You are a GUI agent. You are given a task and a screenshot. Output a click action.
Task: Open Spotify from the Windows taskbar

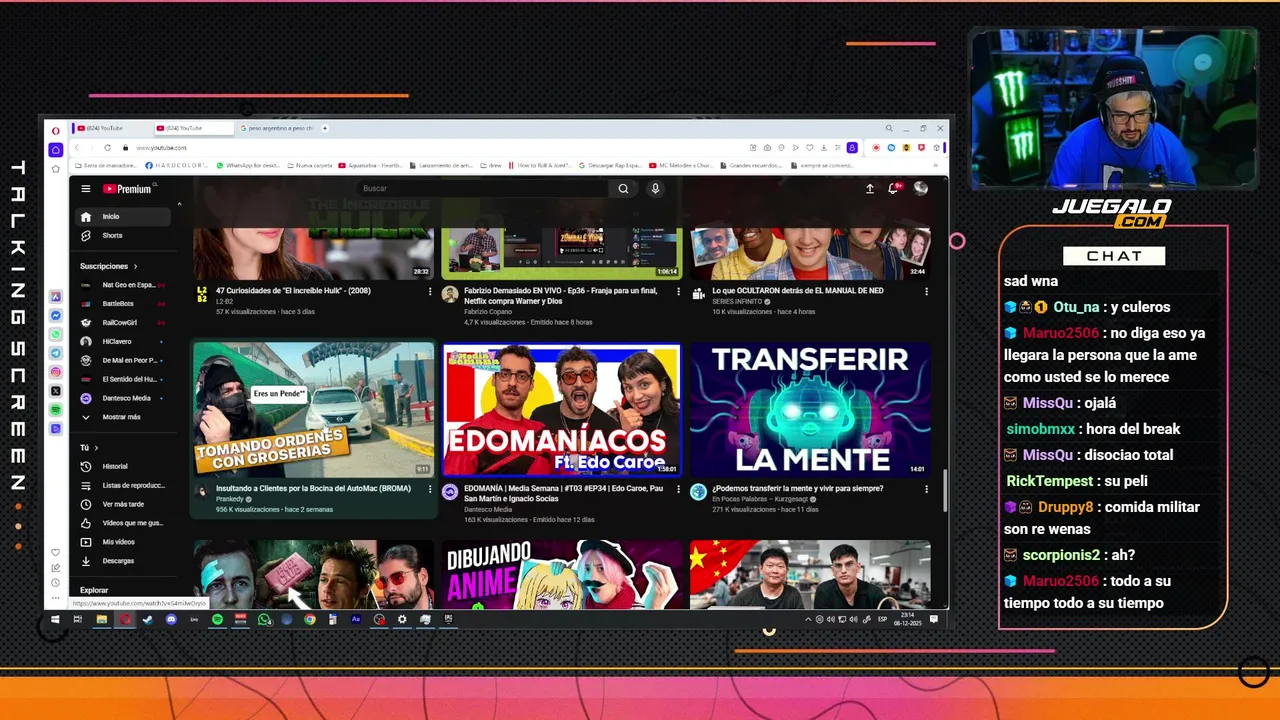click(x=217, y=620)
